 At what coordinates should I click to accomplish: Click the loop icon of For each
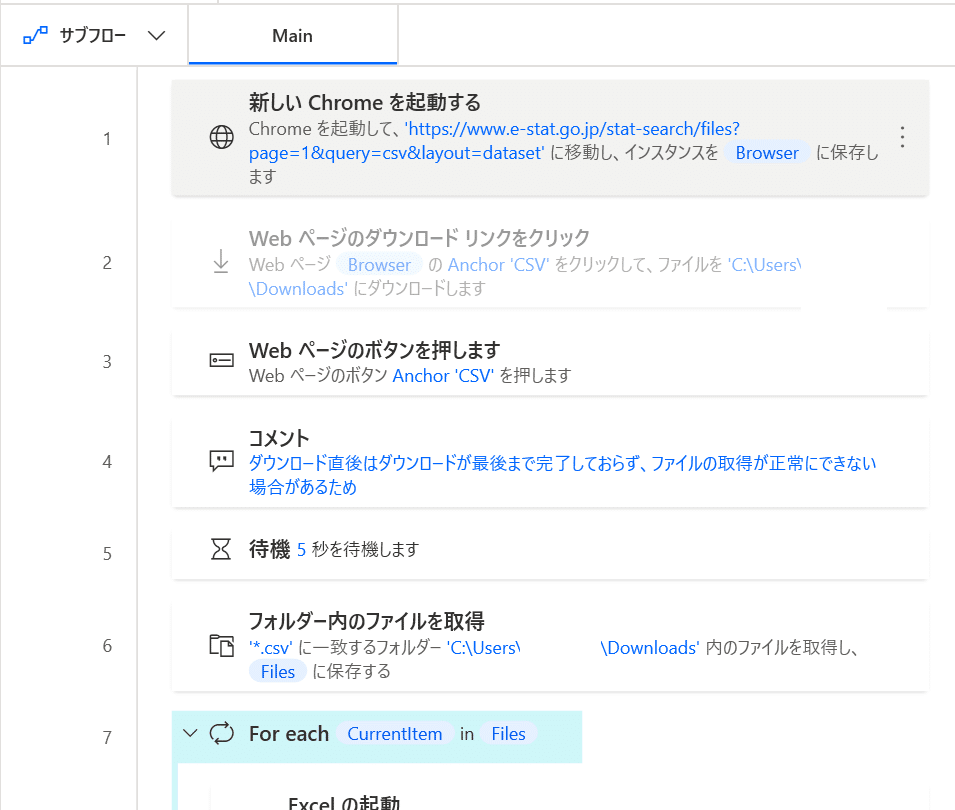[221, 733]
